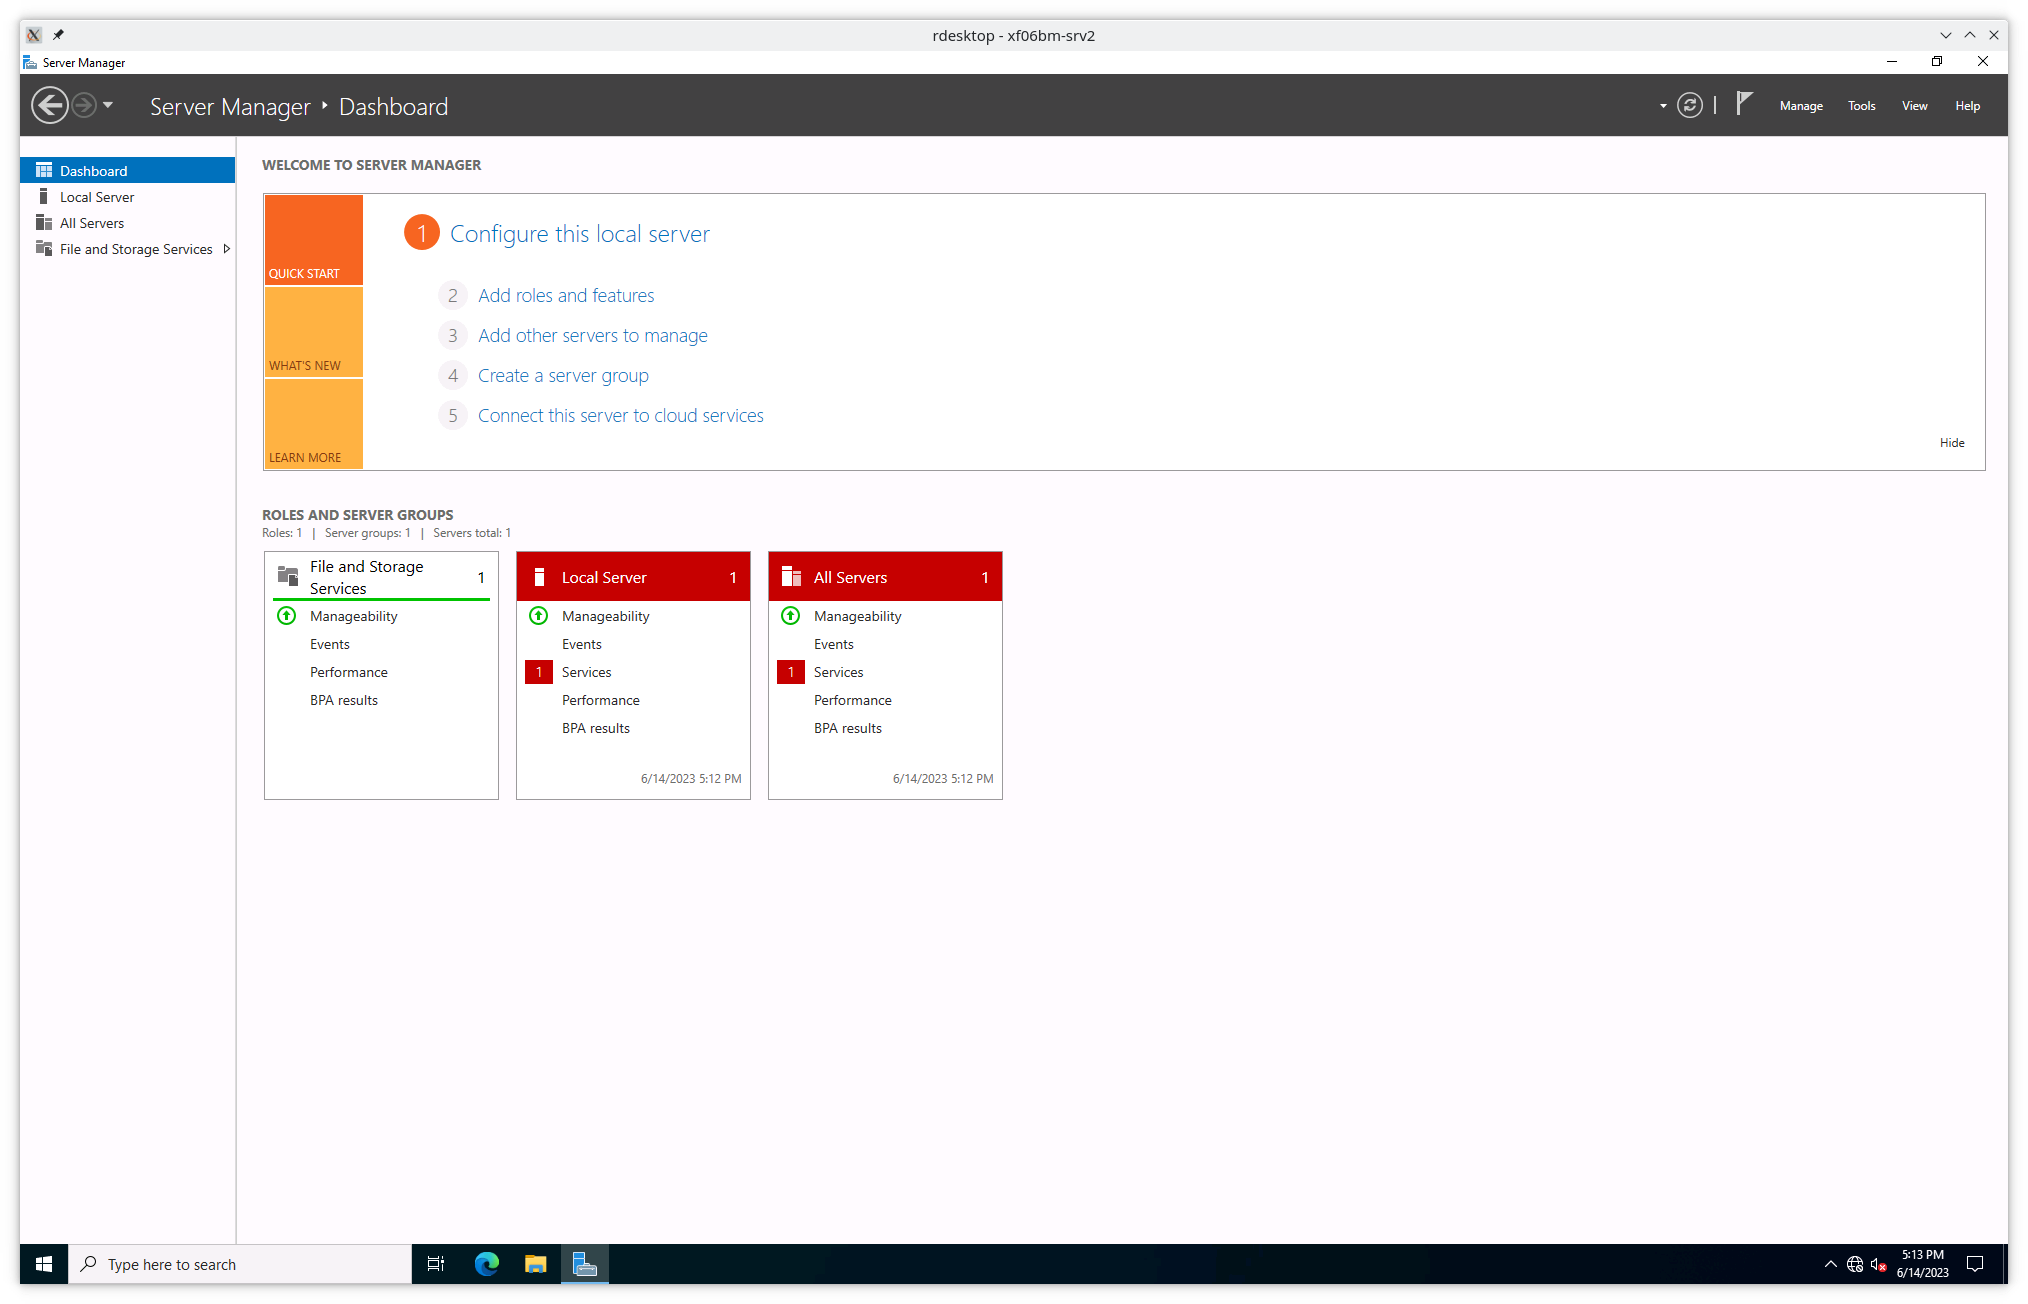The image size is (2028, 1304).
Task: Click BPA results in Local Server tile
Action: click(x=596, y=728)
